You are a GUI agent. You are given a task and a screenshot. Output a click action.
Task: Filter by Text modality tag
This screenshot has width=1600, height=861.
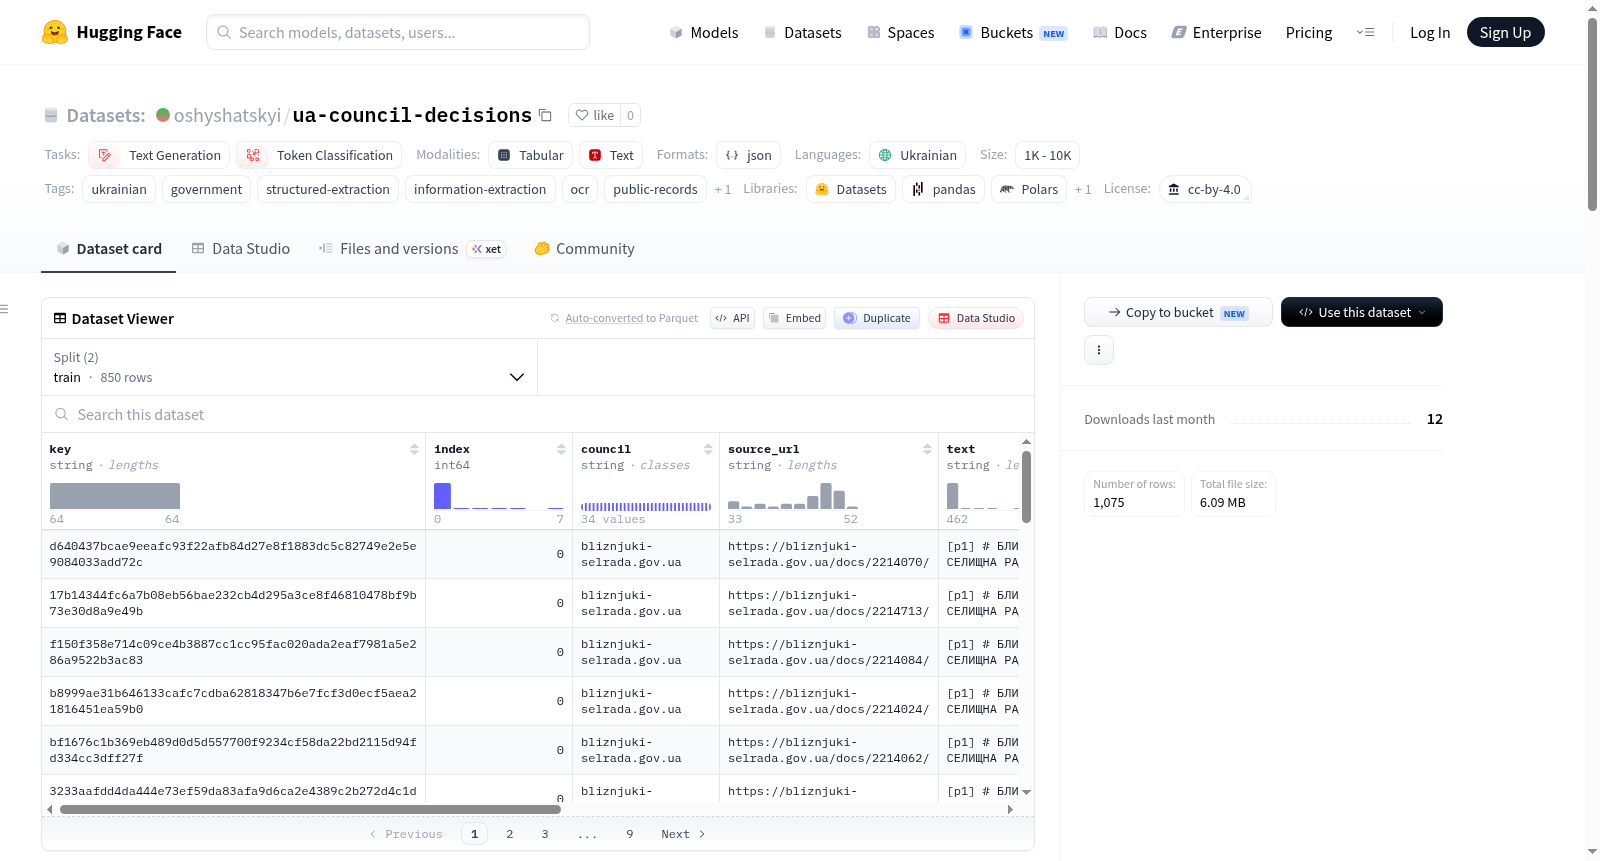pyautogui.click(x=611, y=155)
